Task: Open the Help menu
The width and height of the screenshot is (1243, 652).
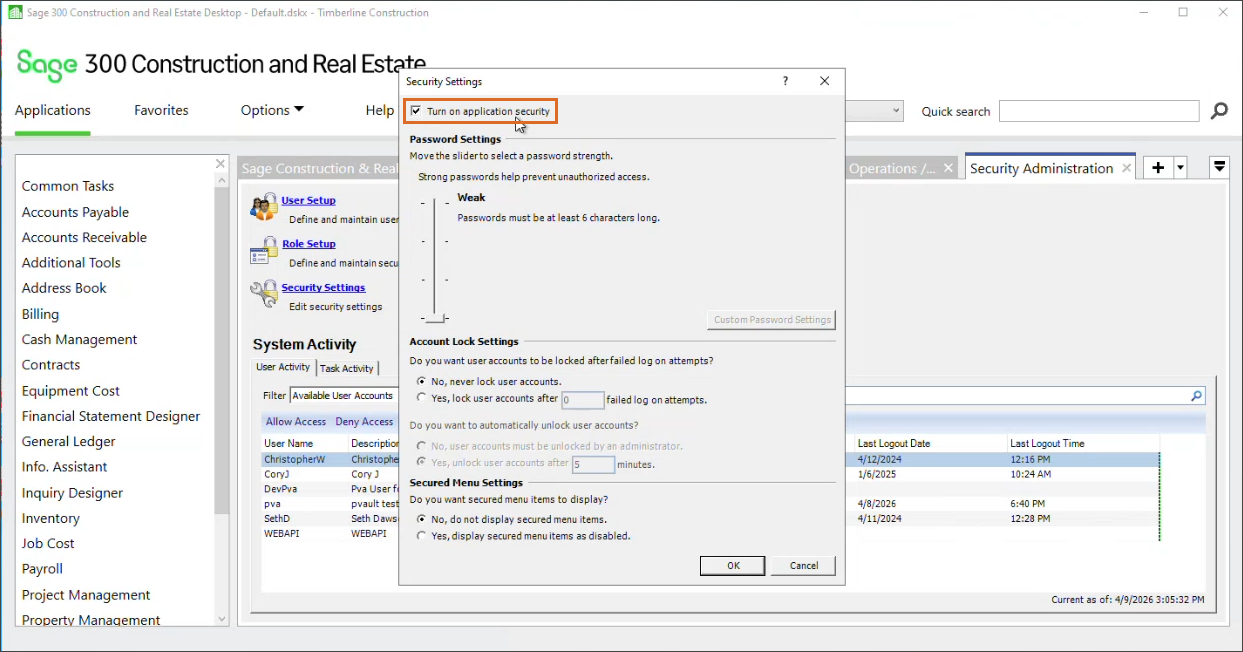Action: tap(380, 110)
